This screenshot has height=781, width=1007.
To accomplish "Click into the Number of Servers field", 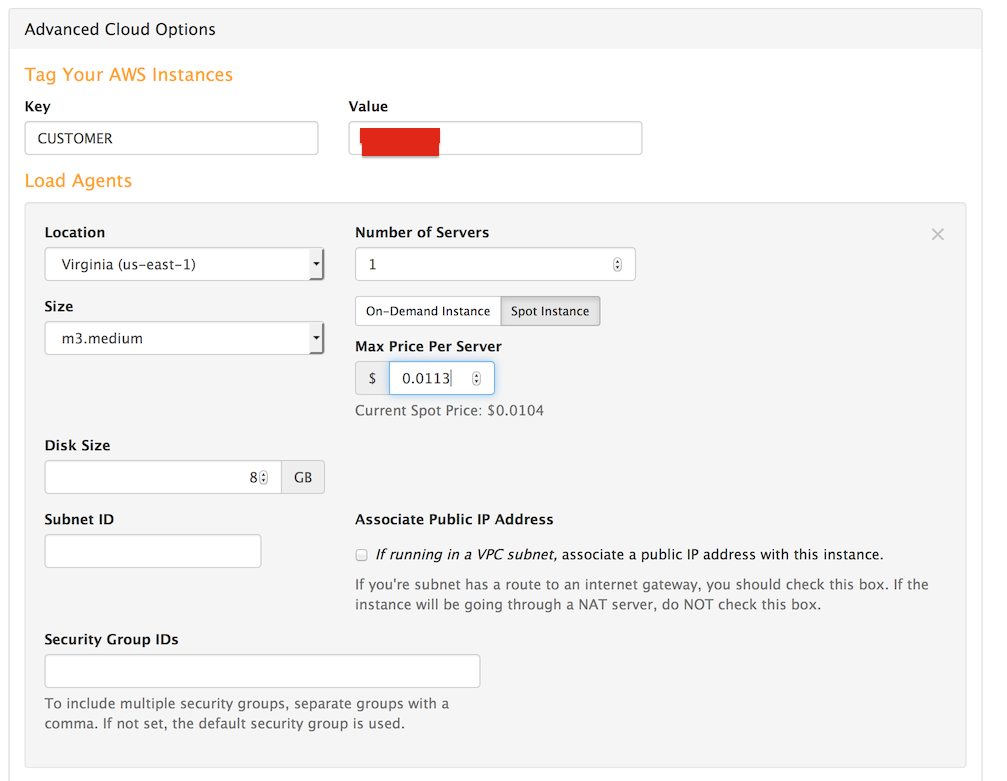I will pyautogui.click(x=495, y=264).
